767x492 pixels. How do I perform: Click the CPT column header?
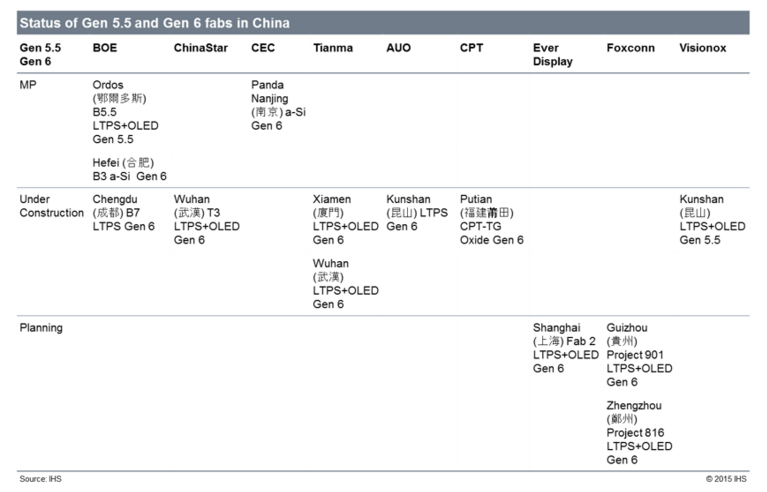coord(471,48)
